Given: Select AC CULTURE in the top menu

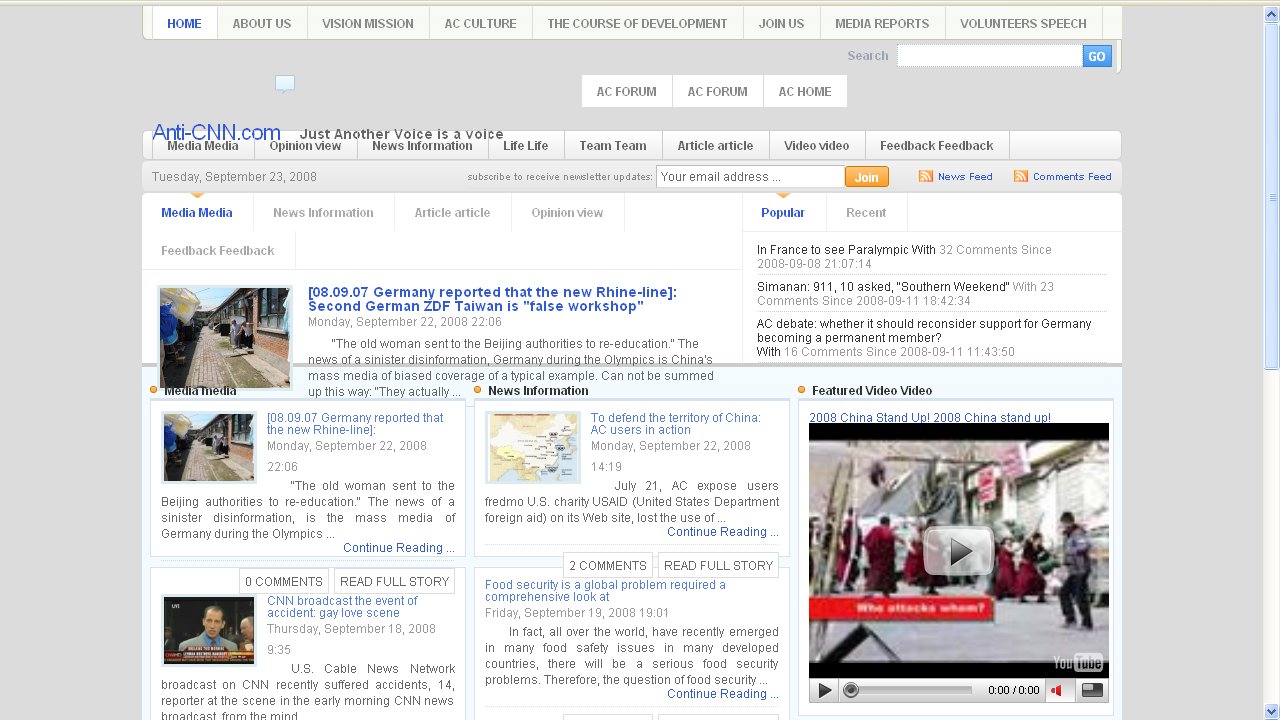Looking at the screenshot, I should [481, 23].
